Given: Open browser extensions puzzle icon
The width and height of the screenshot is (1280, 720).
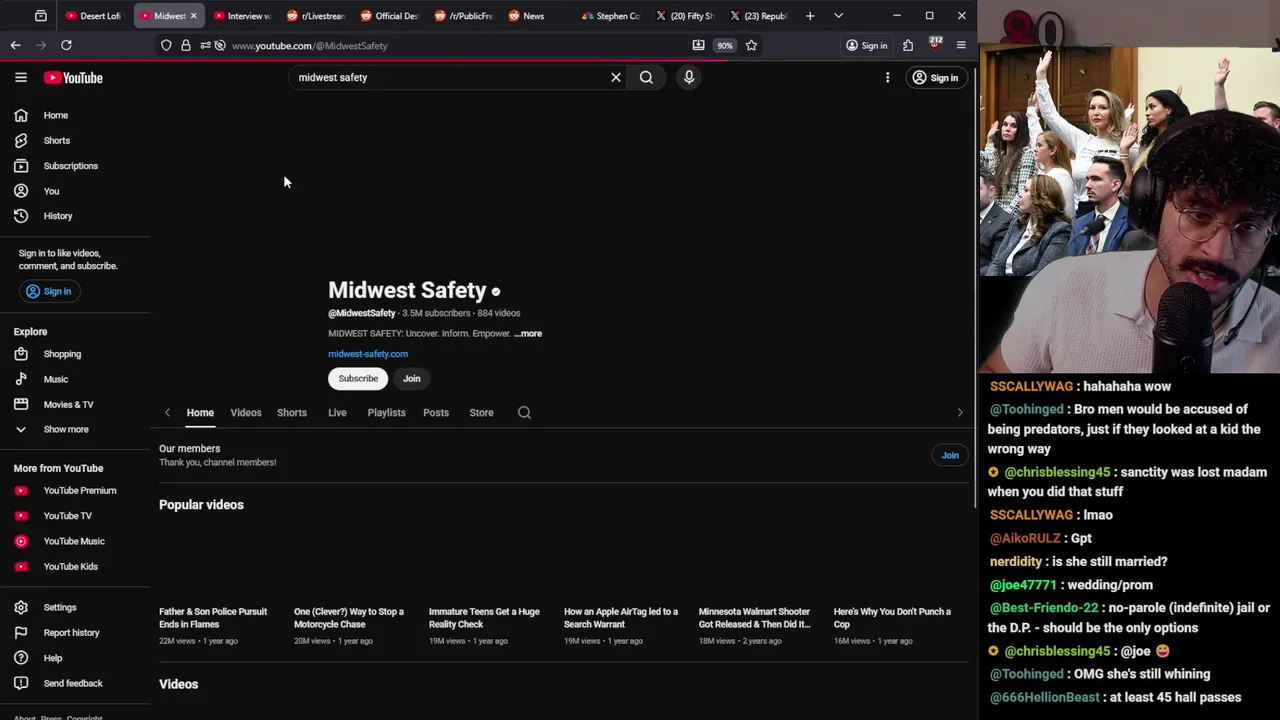Looking at the screenshot, I should [x=908, y=45].
